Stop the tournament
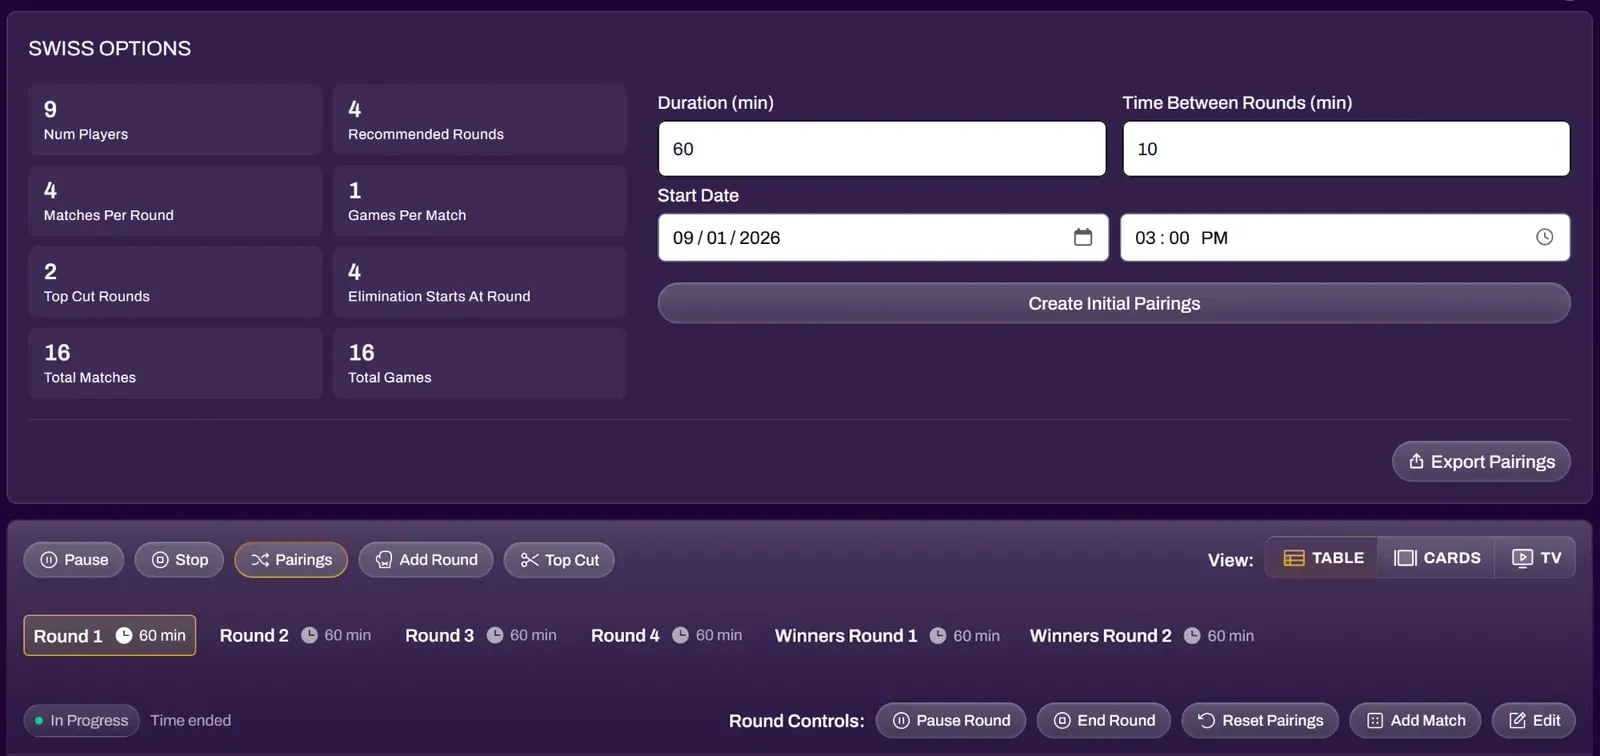 point(179,560)
